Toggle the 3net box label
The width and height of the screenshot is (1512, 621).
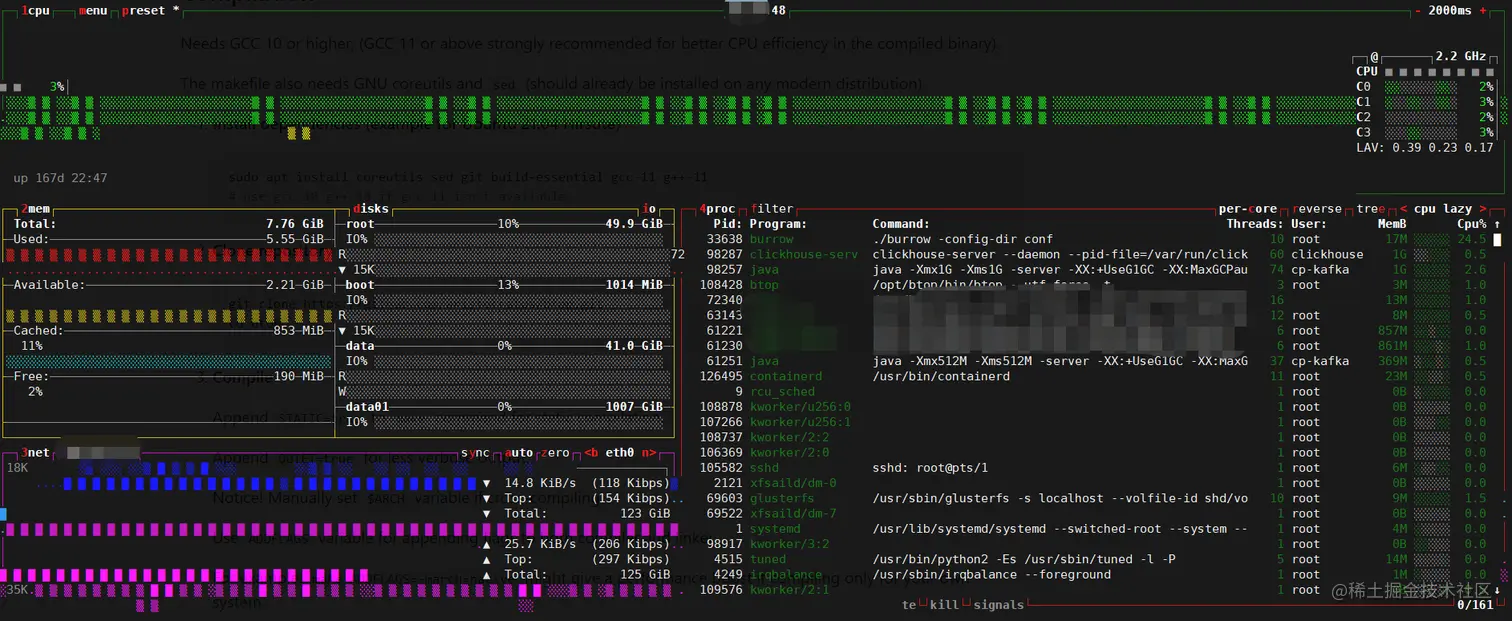pyautogui.click(x=35, y=452)
